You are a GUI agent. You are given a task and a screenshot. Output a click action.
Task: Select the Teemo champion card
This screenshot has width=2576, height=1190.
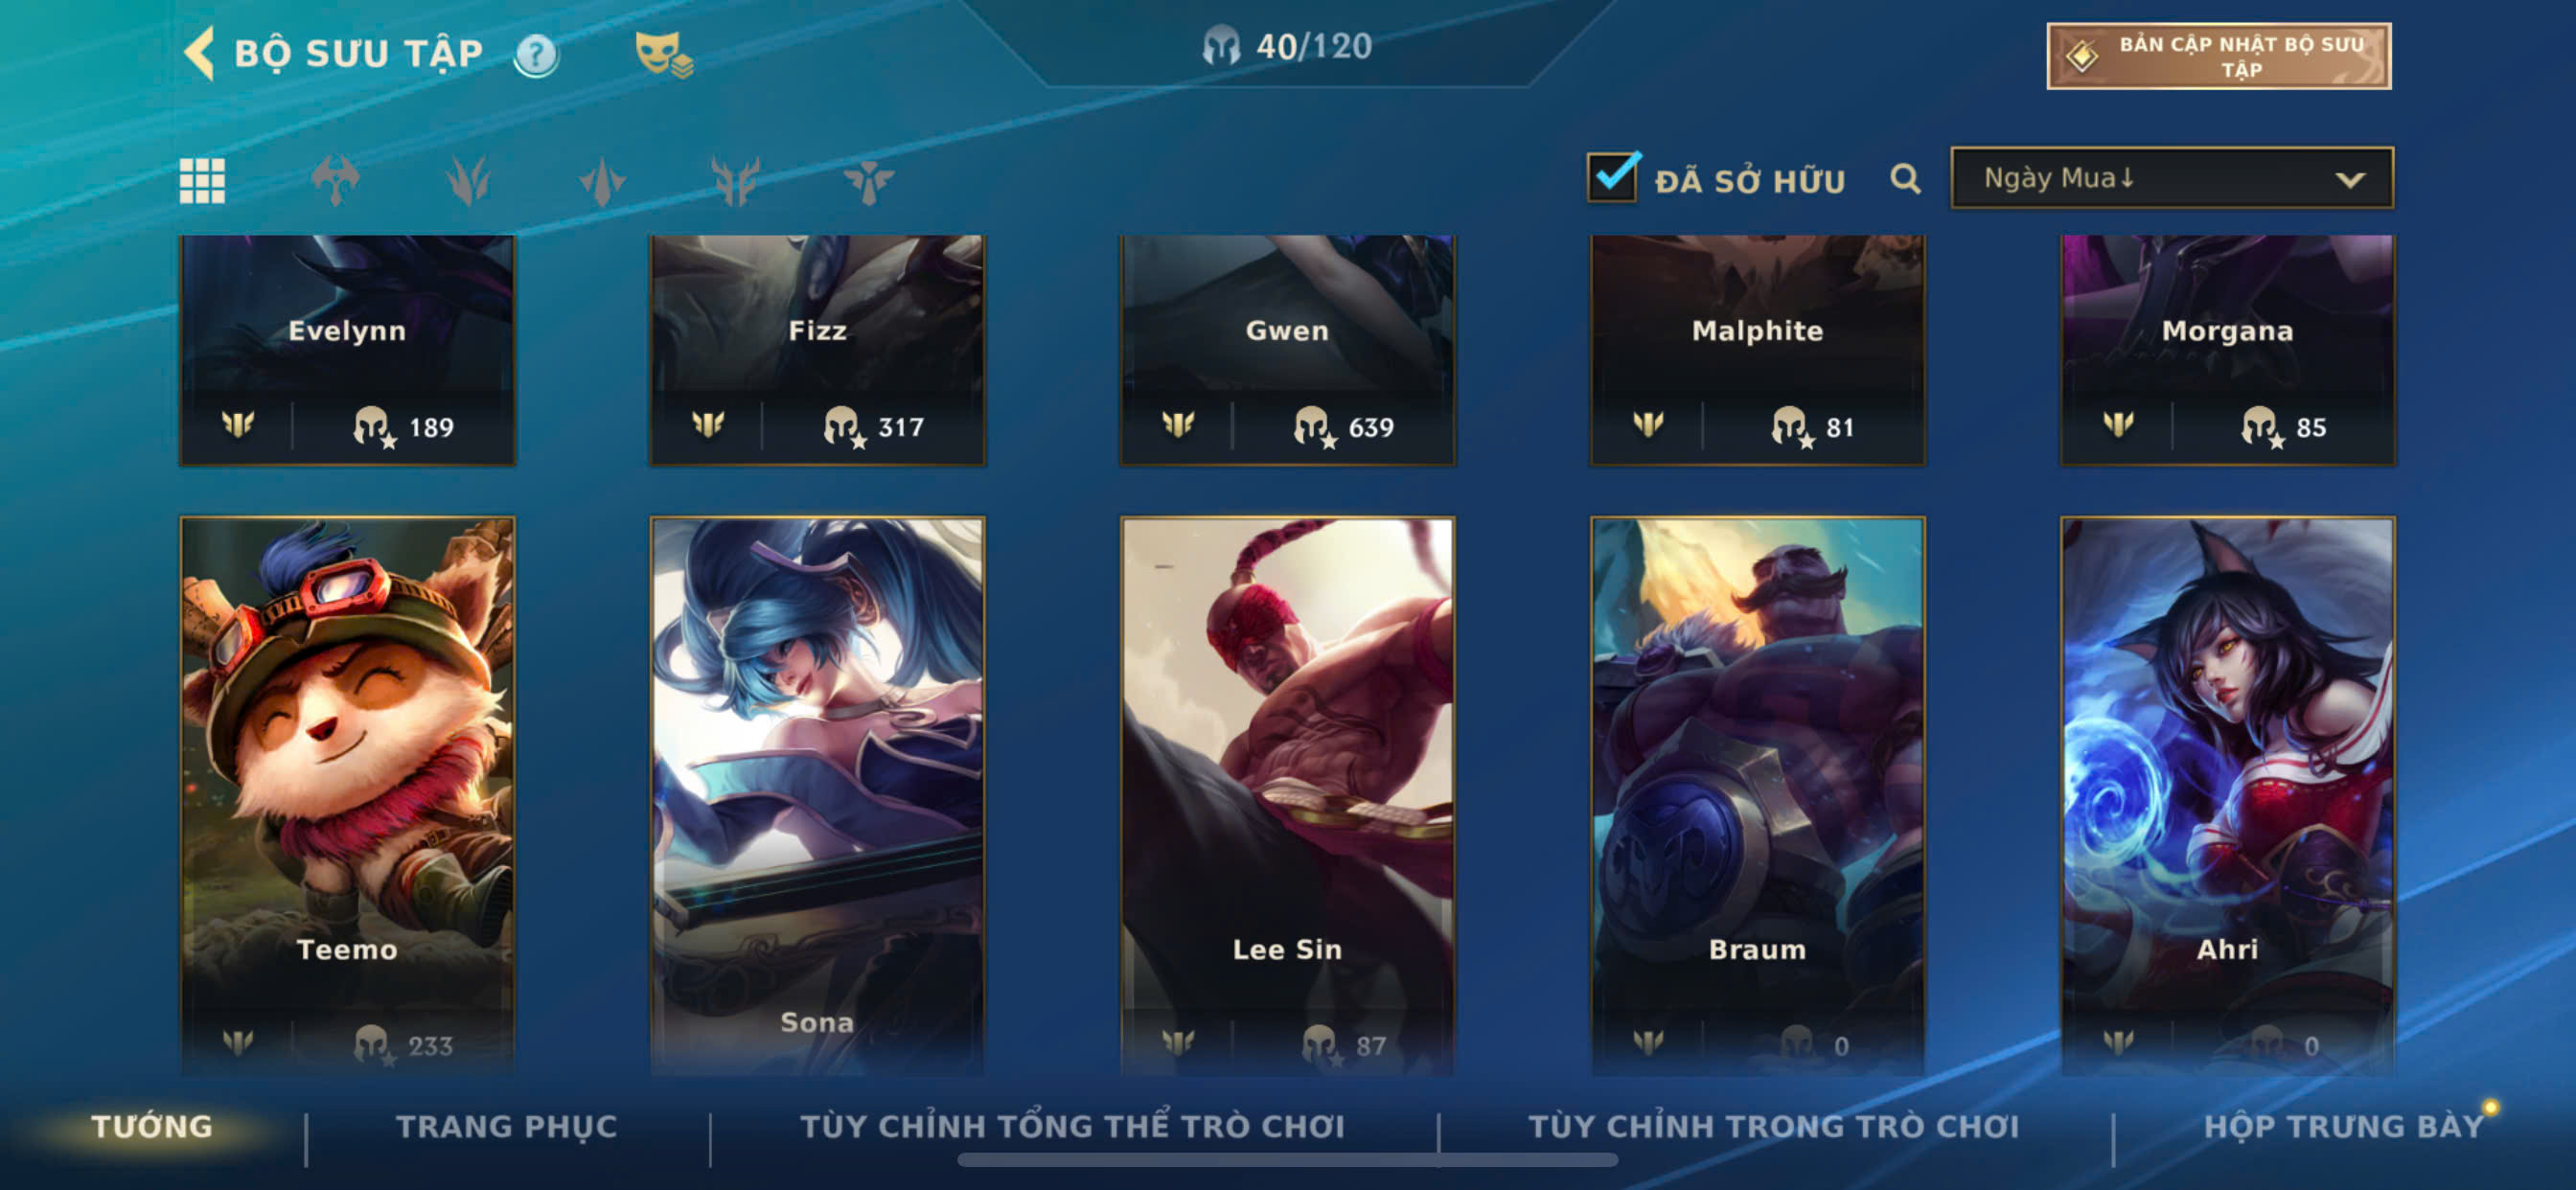coord(347,795)
